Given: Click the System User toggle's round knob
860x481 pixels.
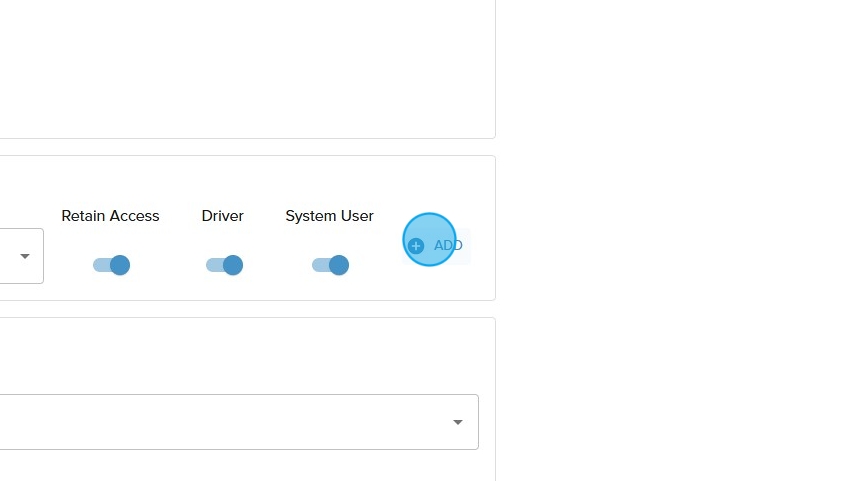Looking at the screenshot, I should pos(339,265).
